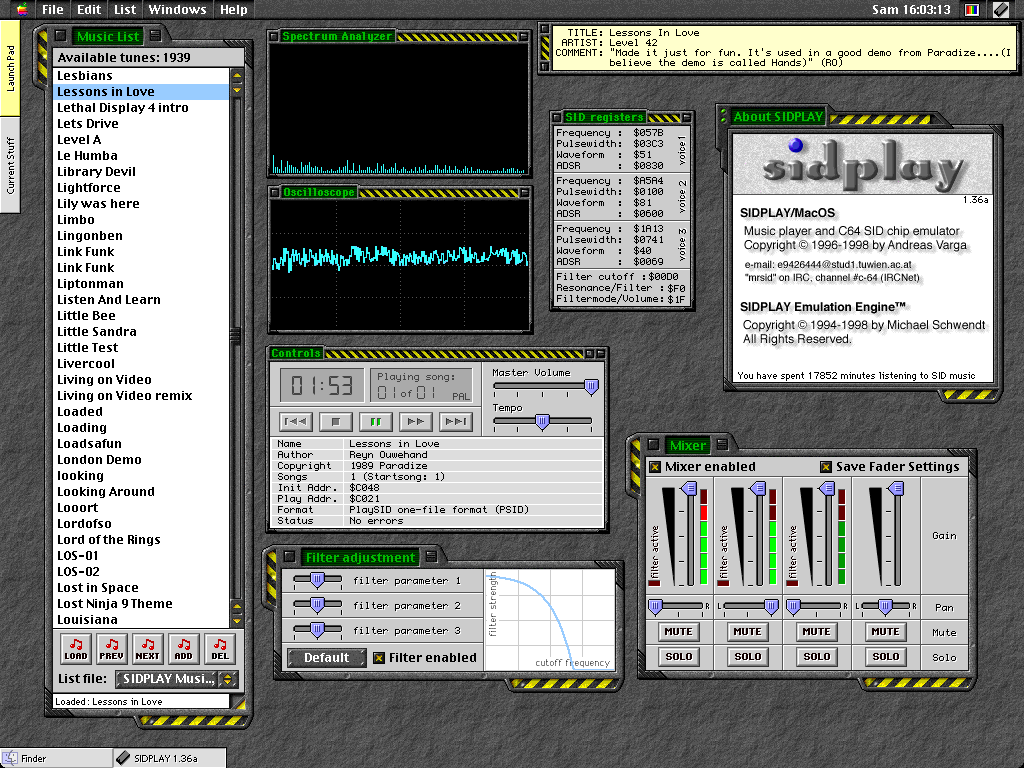
Task: Skip to next song in Controls
Action: (455, 421)
